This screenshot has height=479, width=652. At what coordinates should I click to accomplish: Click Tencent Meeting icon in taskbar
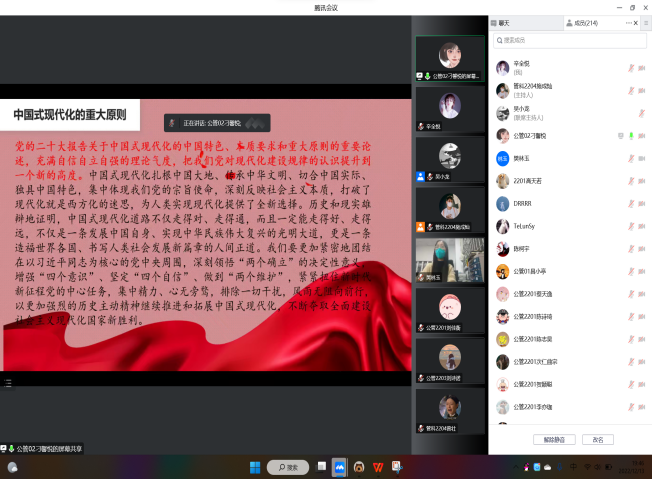[340, 466]
